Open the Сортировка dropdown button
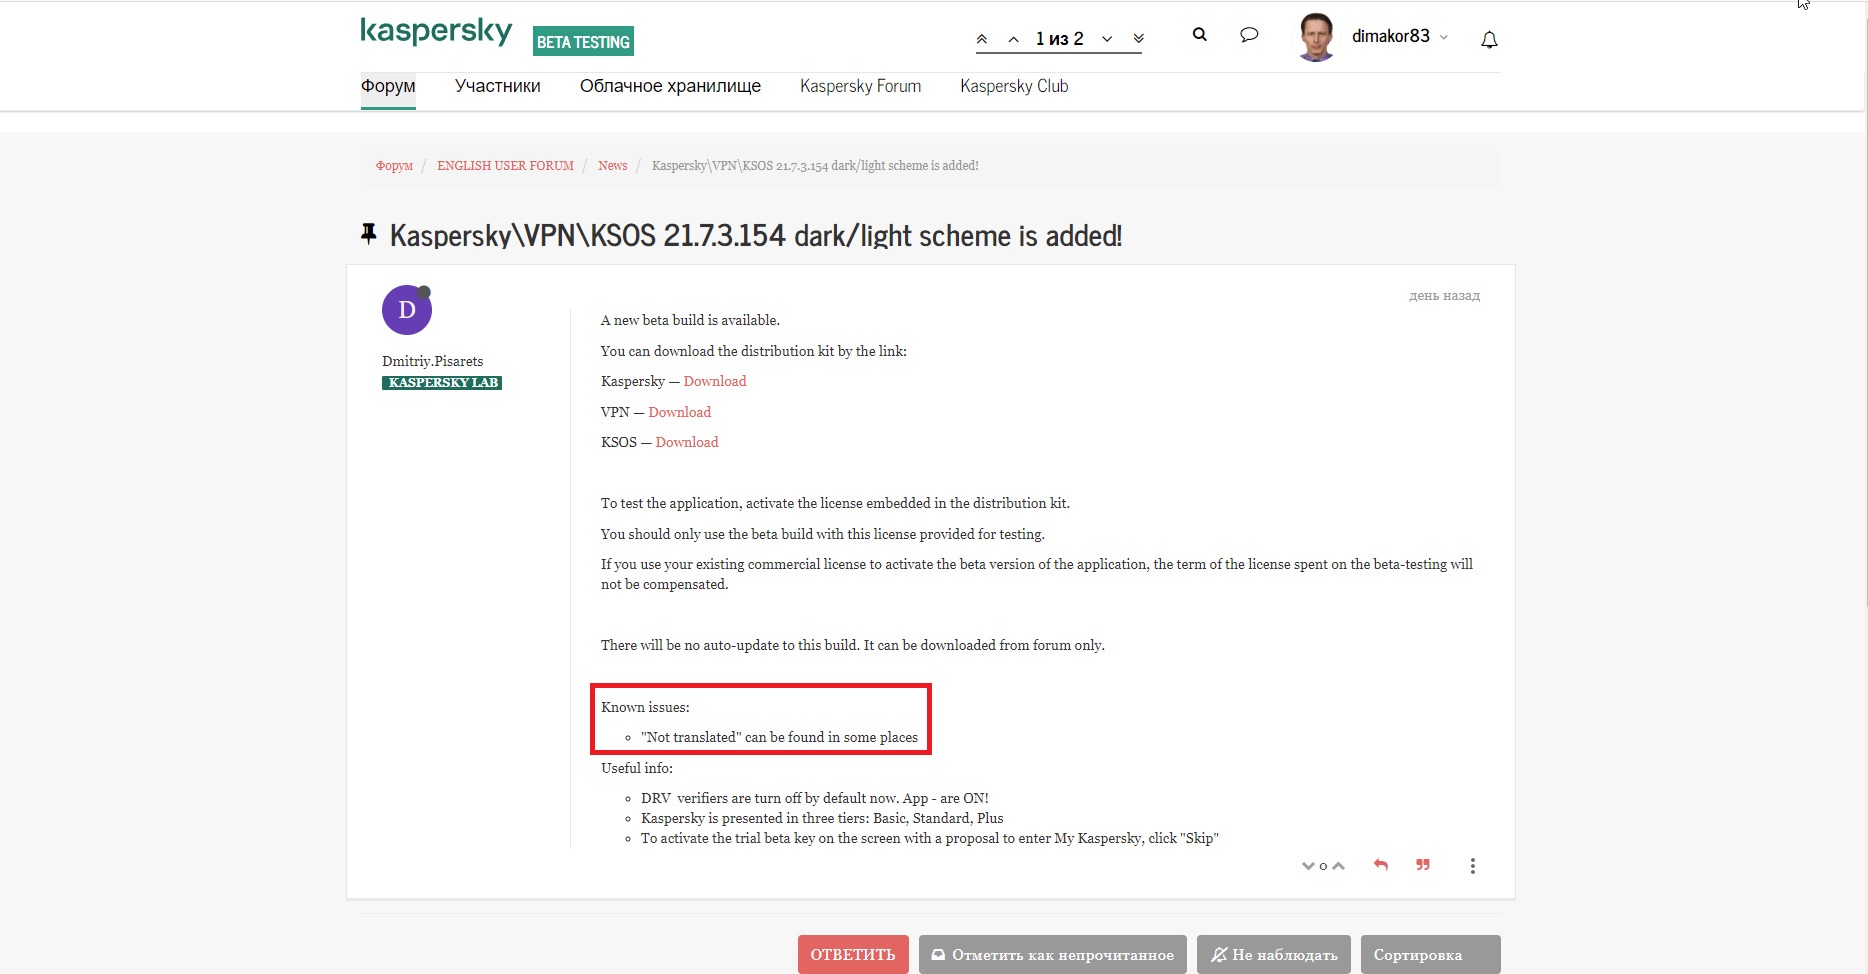The height and width of the screenshot is (974, 1868). (x=1431, y=954)
